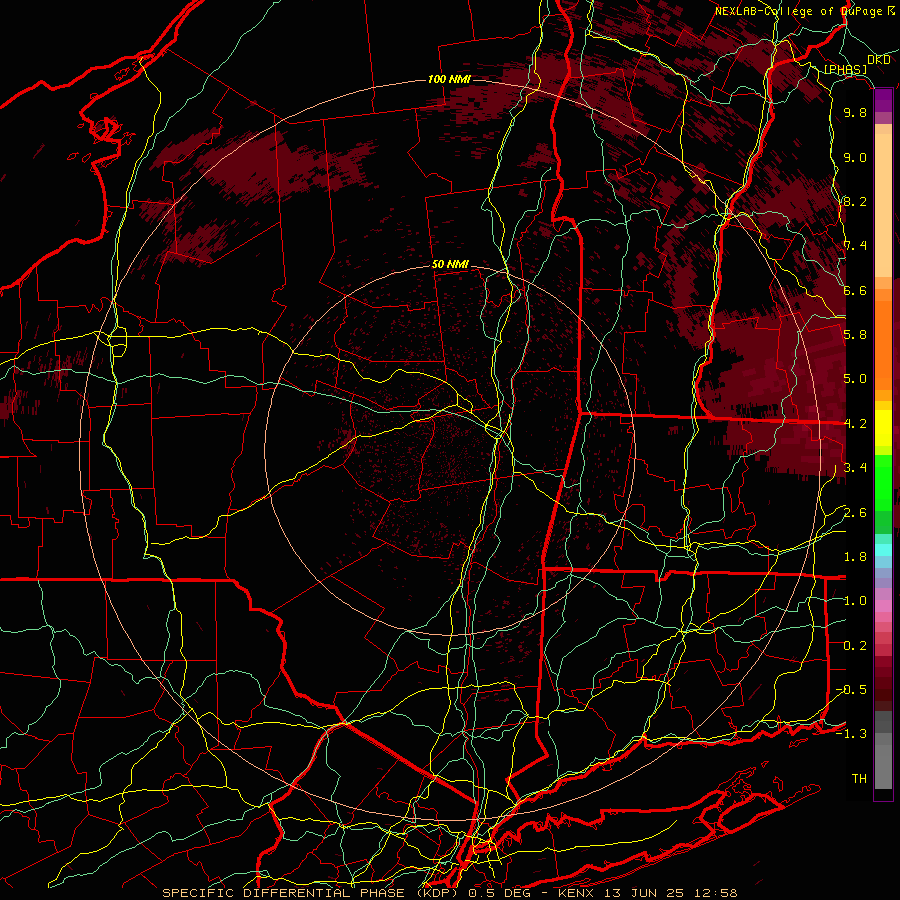Image resolution: width=900 pixels, height=900 pixels.
Task: Click the 4.2 value on the color scale
Action: 855,424
